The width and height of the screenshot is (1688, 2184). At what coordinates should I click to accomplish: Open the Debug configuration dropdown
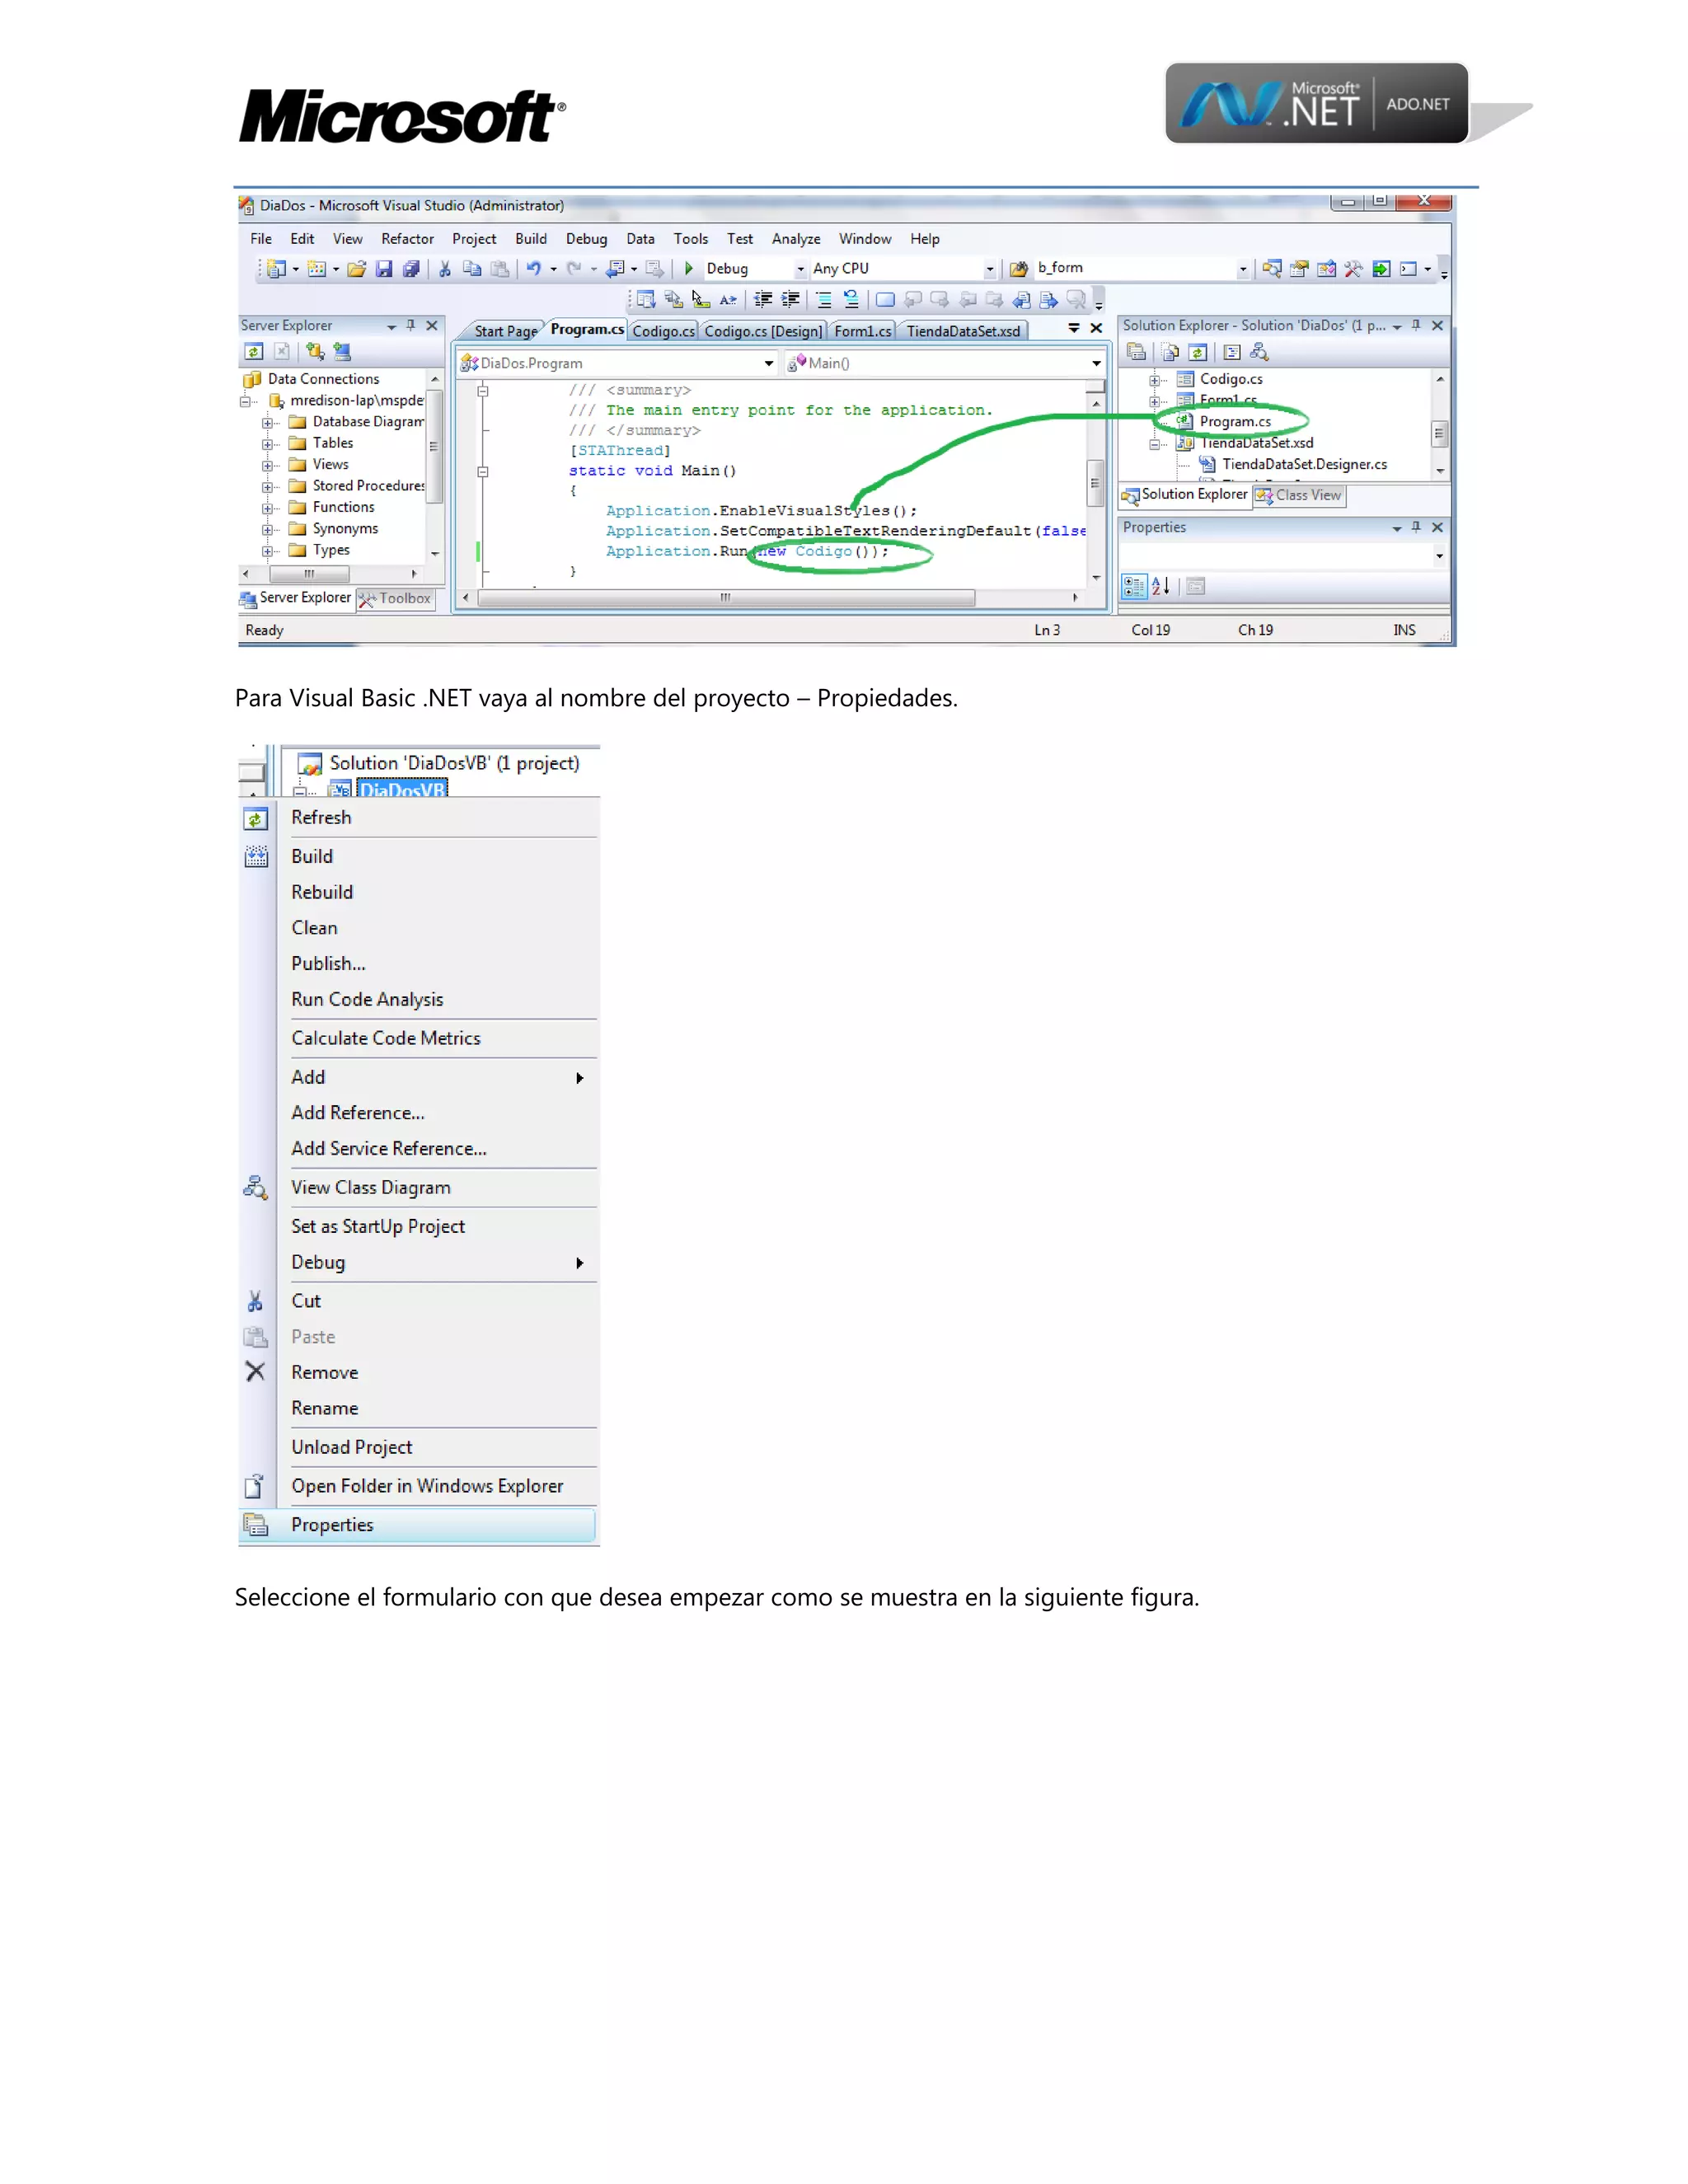pyautogui.click(x=801, y=269)
